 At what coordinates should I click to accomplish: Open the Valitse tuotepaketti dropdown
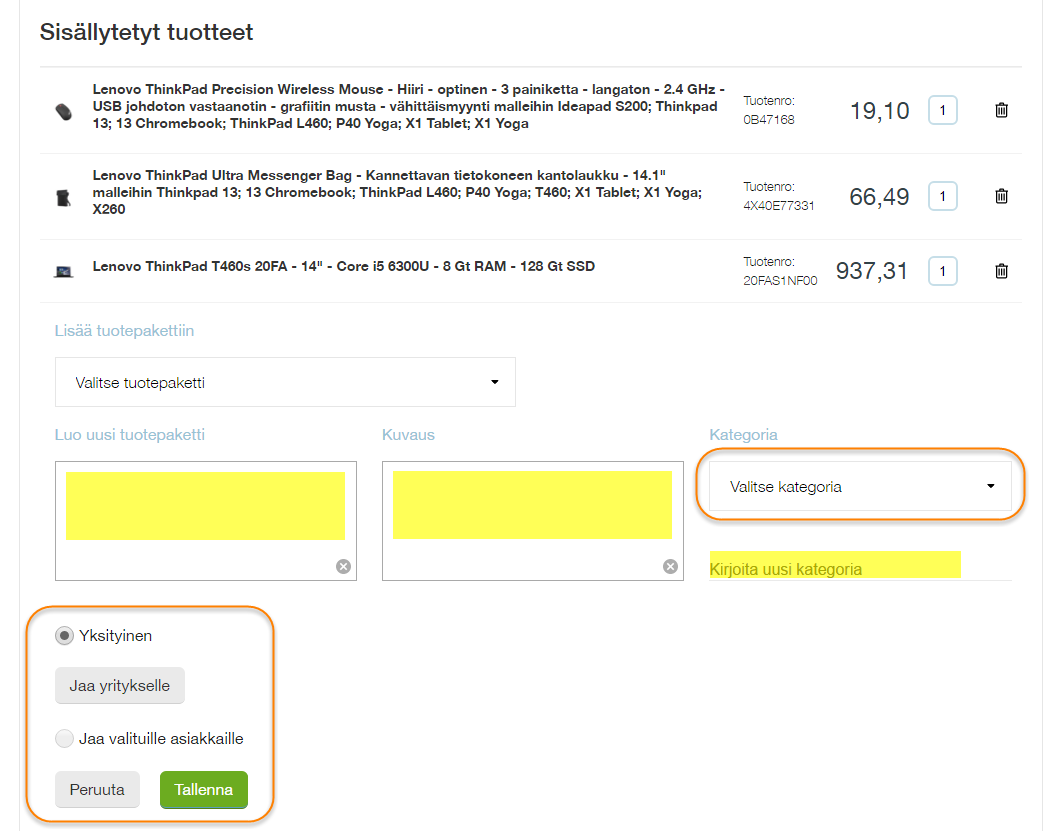click(x=285, y=382)
